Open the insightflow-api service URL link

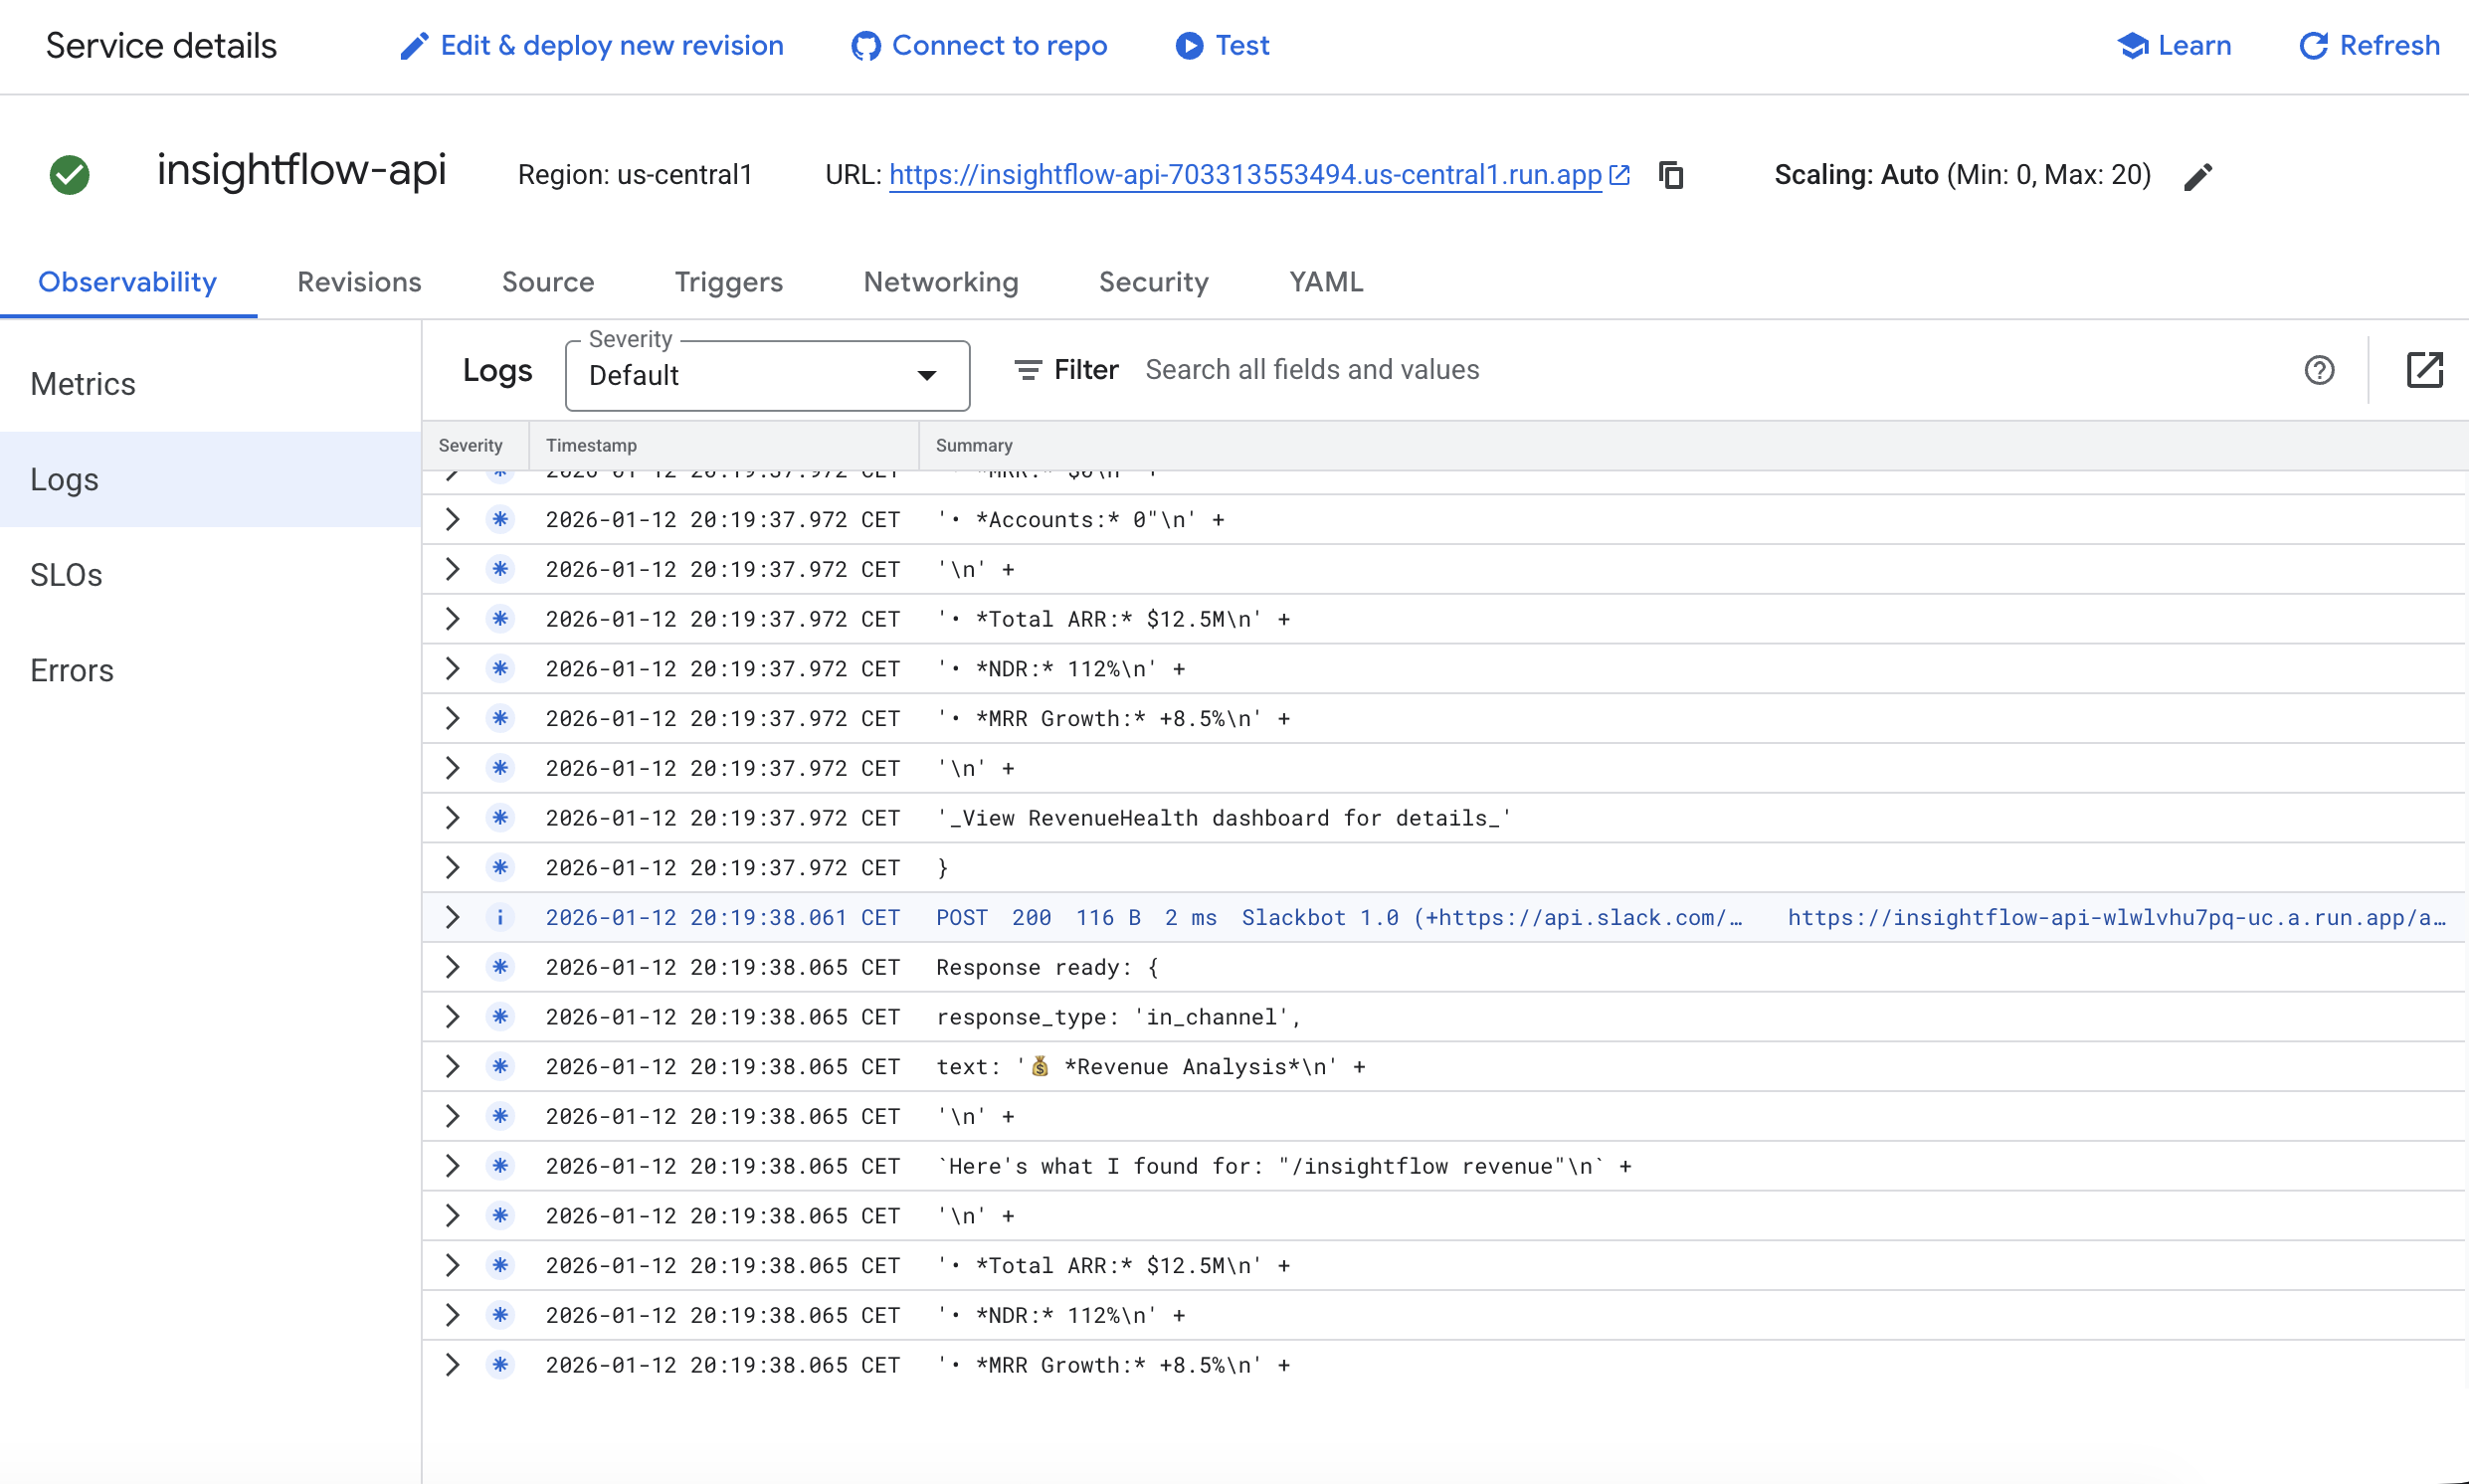click(x=1245, y=175)
